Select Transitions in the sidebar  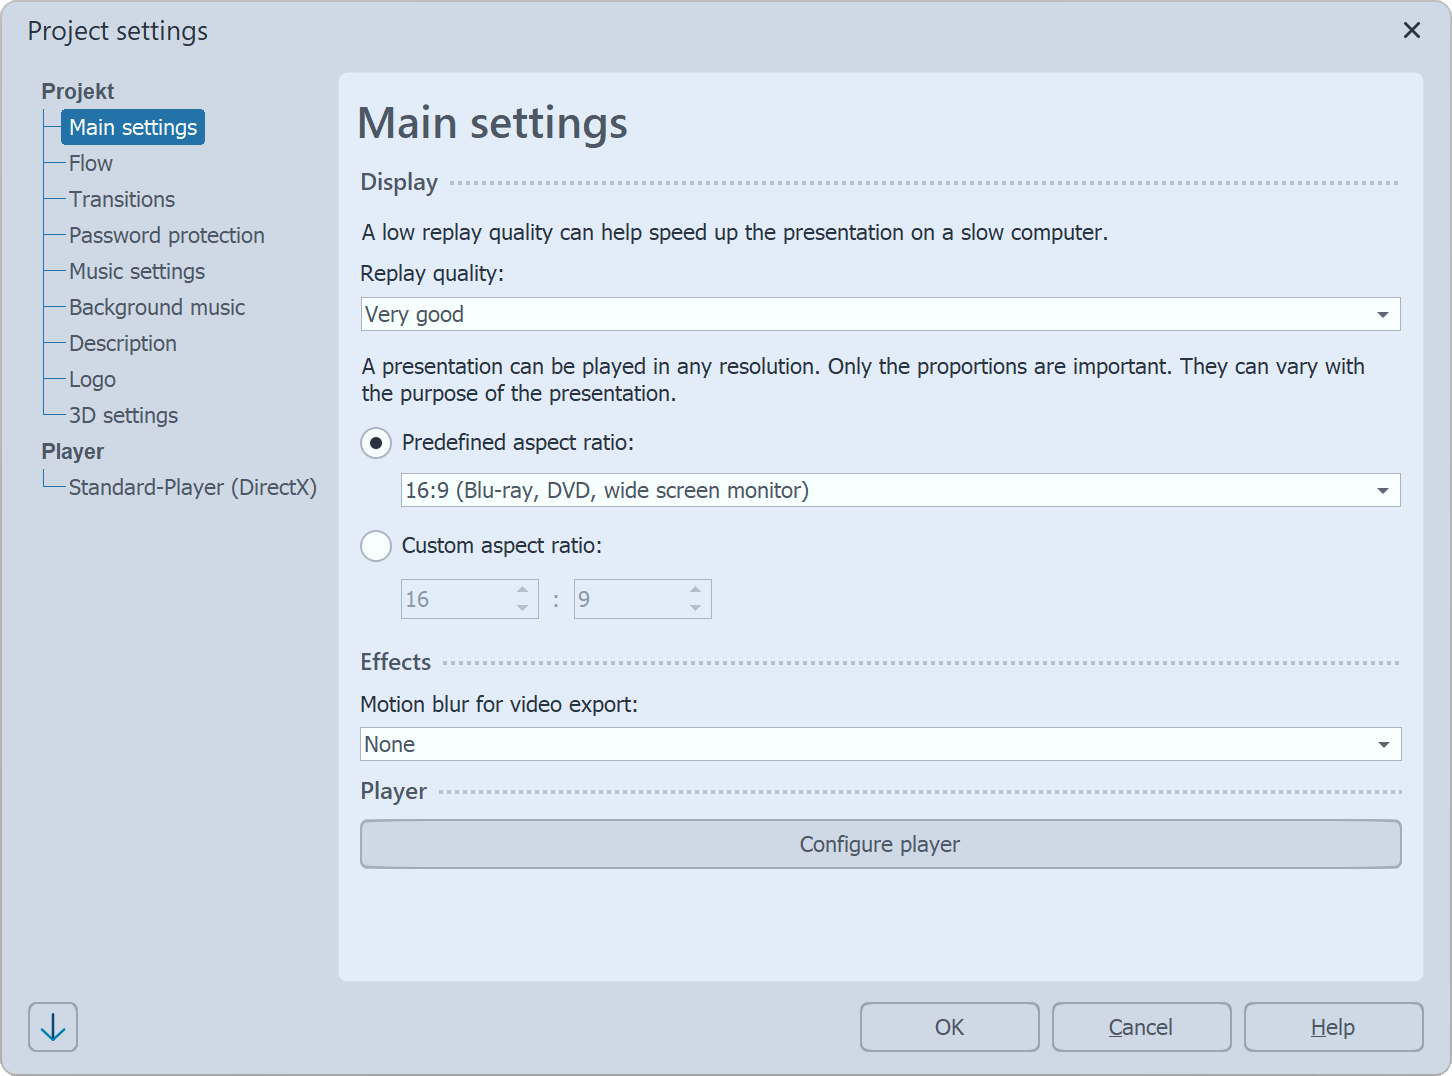pyautogui.click(x=121, y=199)
